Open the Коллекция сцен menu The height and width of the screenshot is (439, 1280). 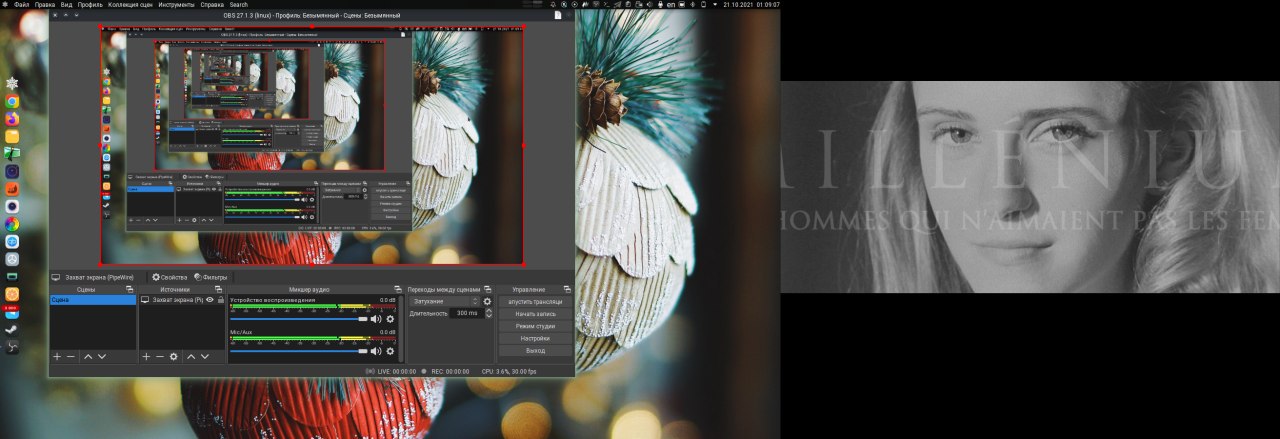tap(131, 5)
